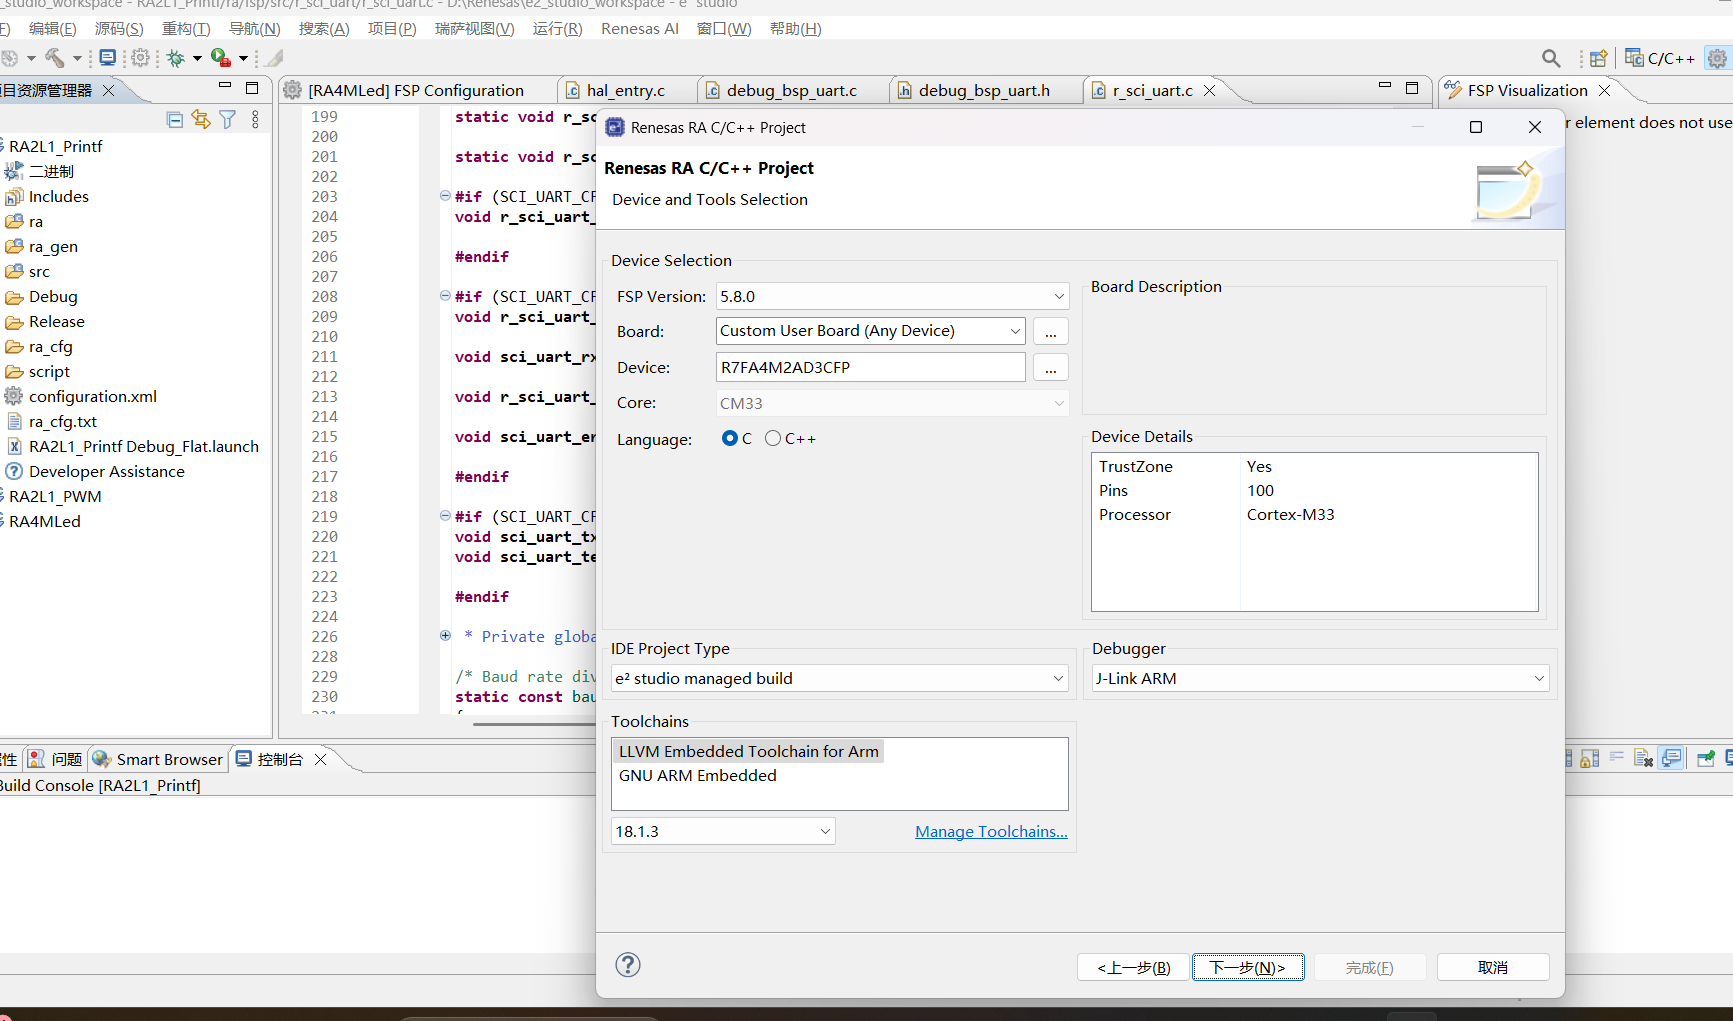Viewport: 1733px width, 1021px height.
Task: Click the hammer Build icon in toolbar
Action: coord(55,58)
